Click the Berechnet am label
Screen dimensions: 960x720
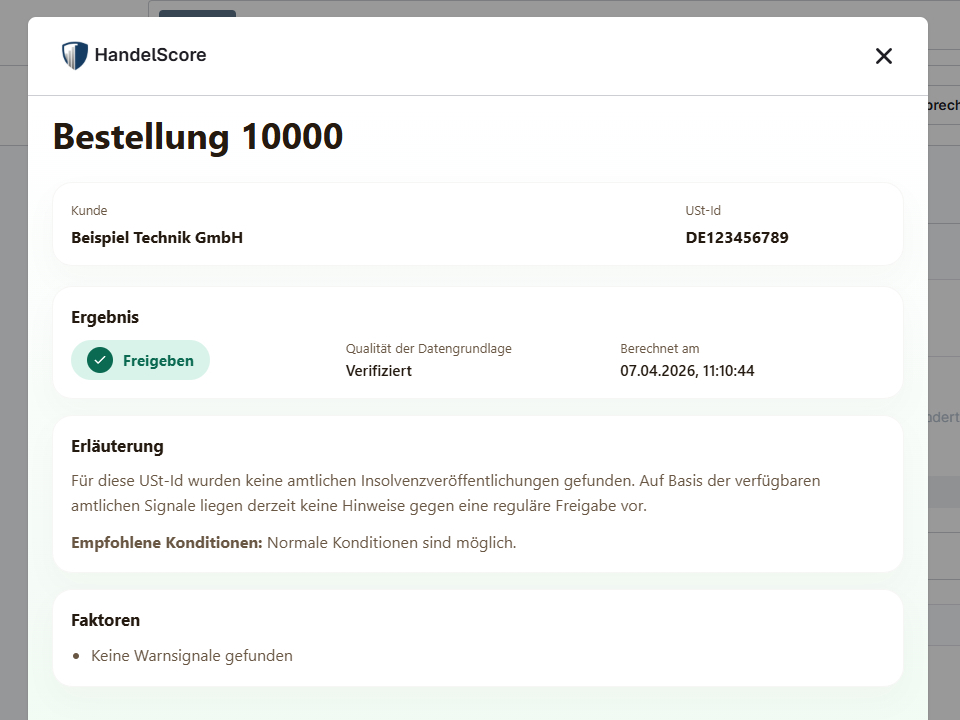(x=659, y=348)
